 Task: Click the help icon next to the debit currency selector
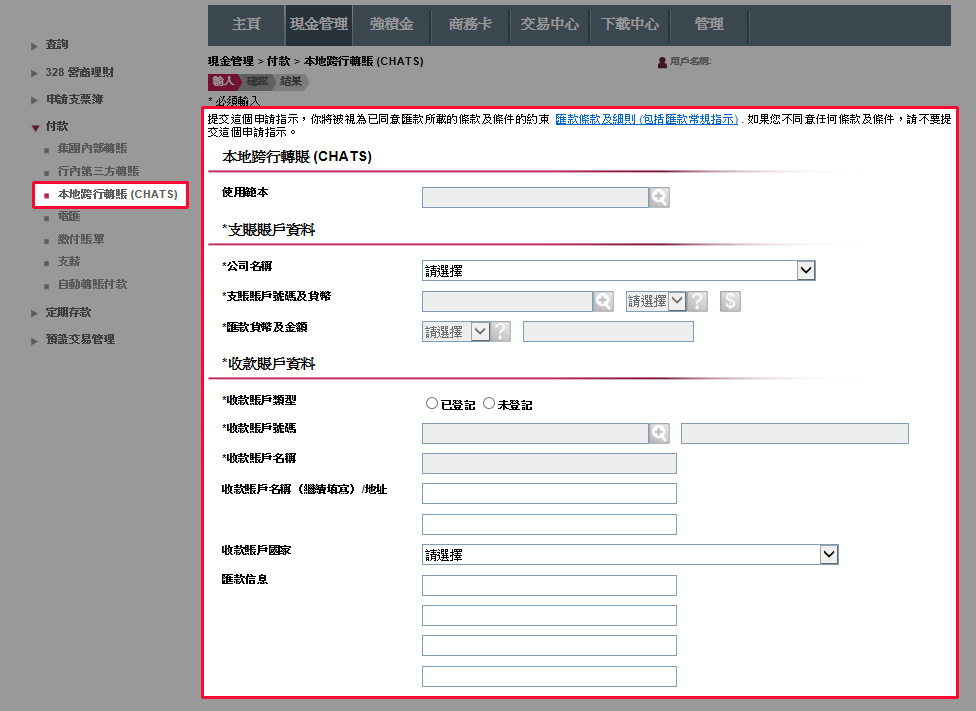(697, 300)
